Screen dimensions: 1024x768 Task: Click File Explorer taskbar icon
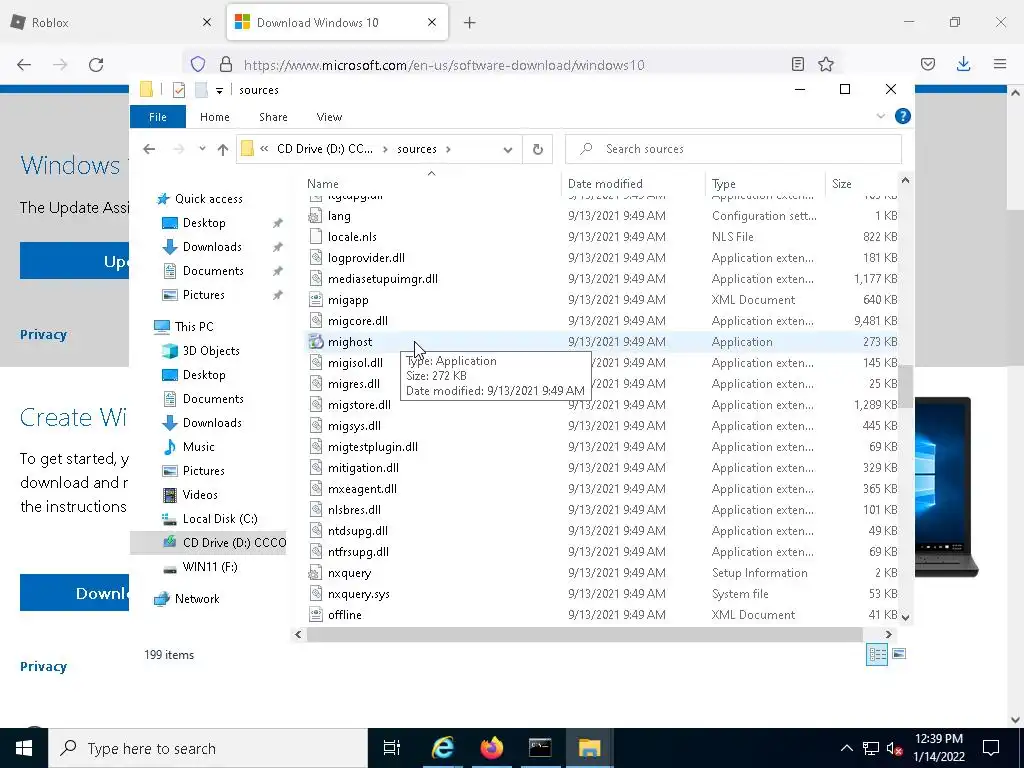(589, 748)
